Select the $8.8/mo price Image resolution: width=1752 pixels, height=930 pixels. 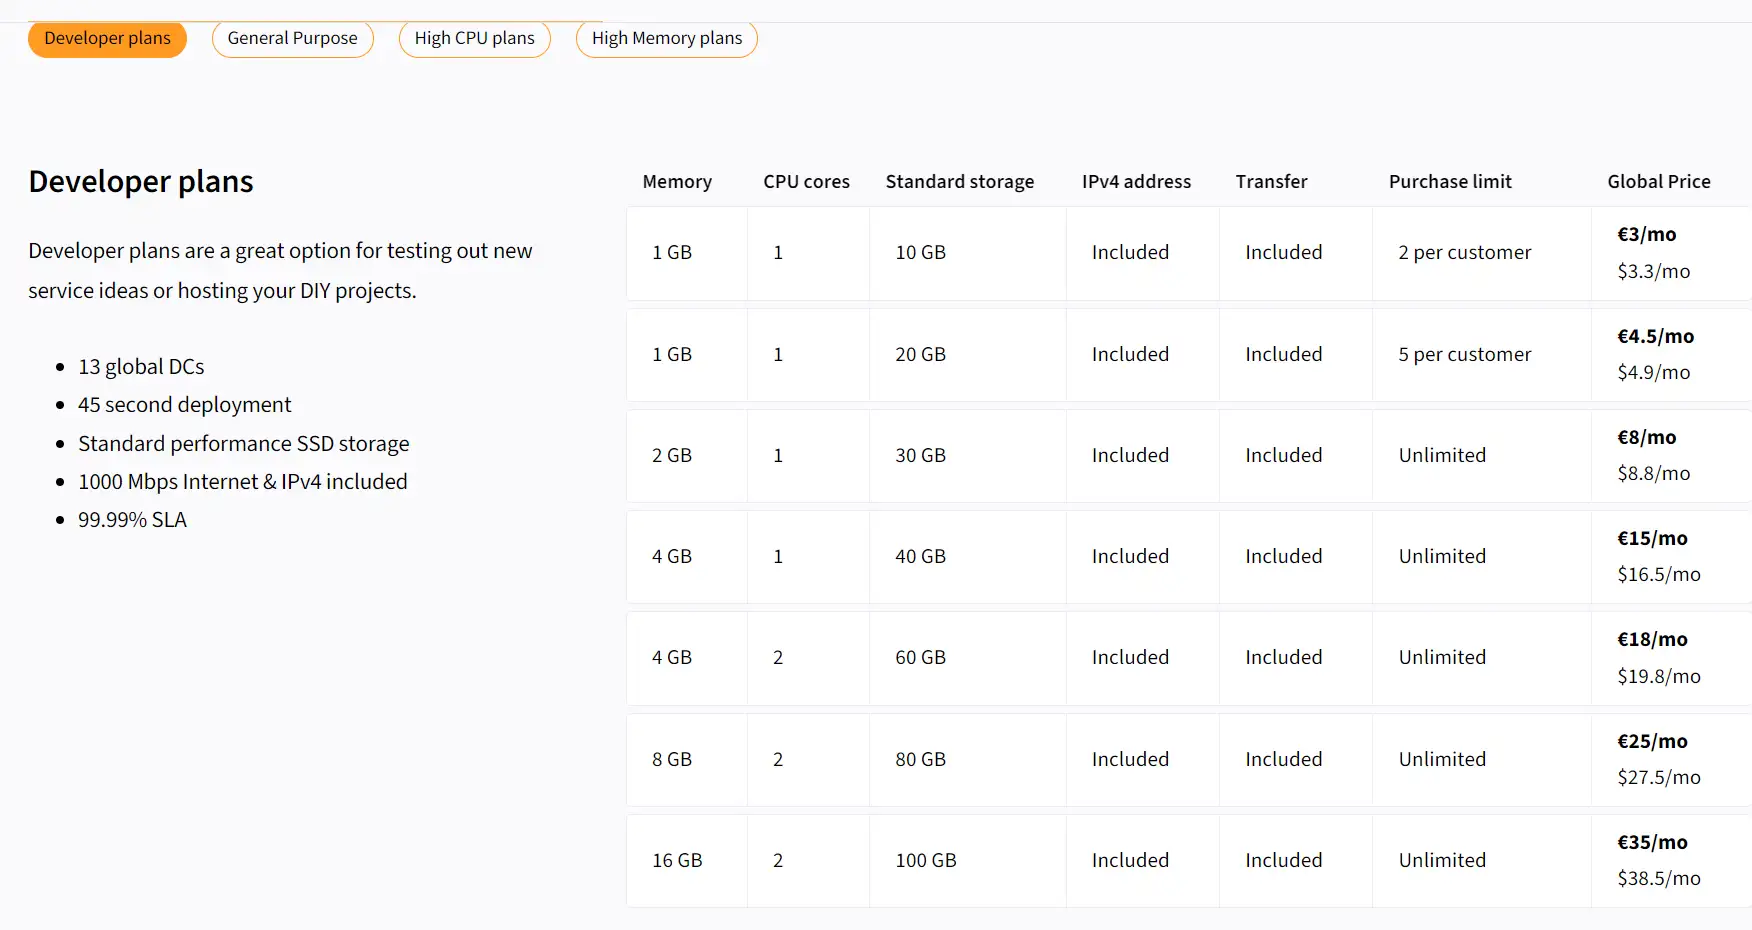coord(1653,474)
